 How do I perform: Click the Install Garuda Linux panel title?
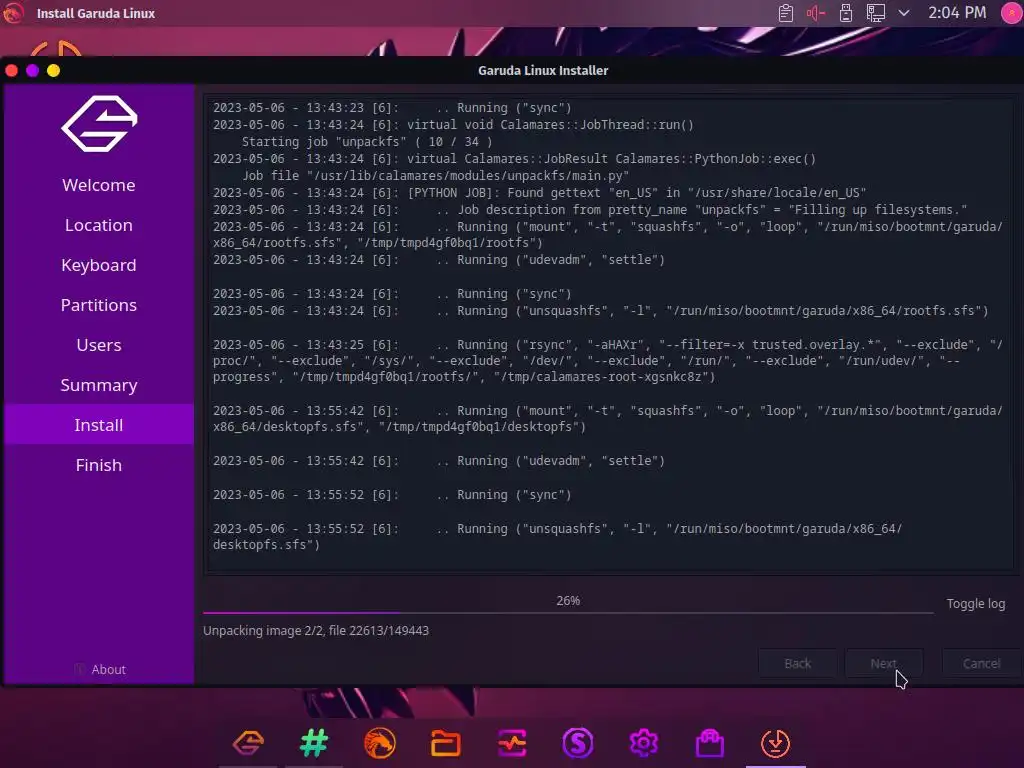coord(96,13)
